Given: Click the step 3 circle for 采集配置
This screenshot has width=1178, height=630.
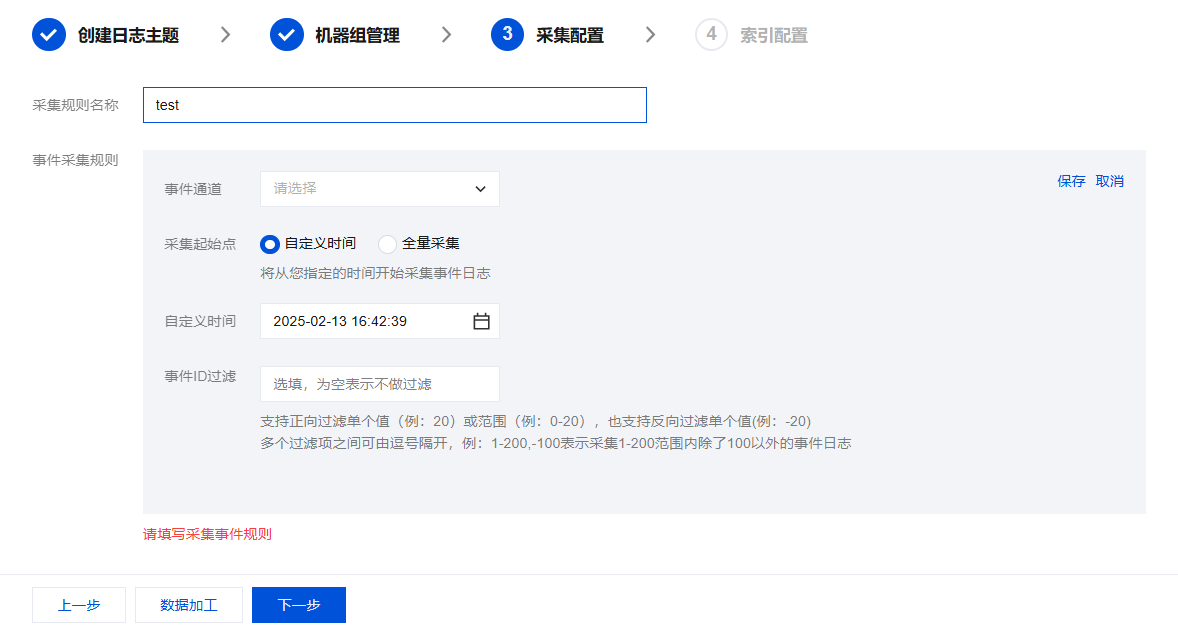Looking at the screenshot, I should [507, 35].
